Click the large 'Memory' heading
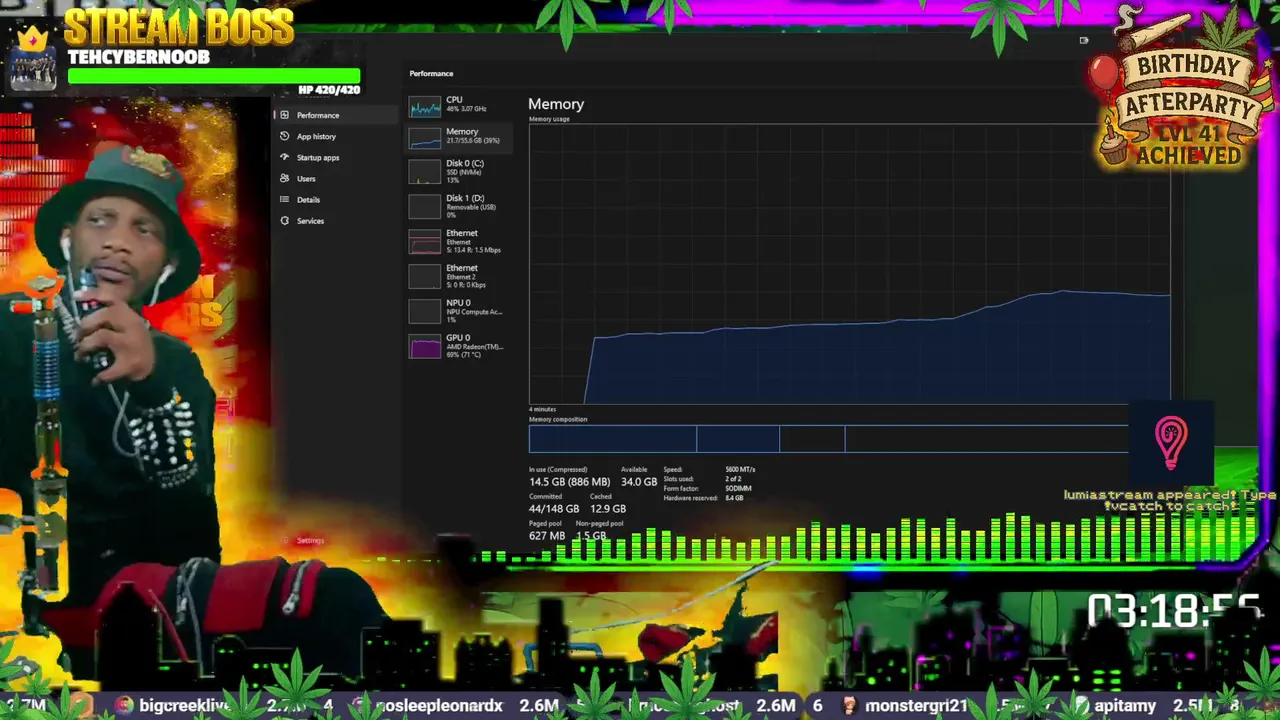 click(x=556, y=104)
